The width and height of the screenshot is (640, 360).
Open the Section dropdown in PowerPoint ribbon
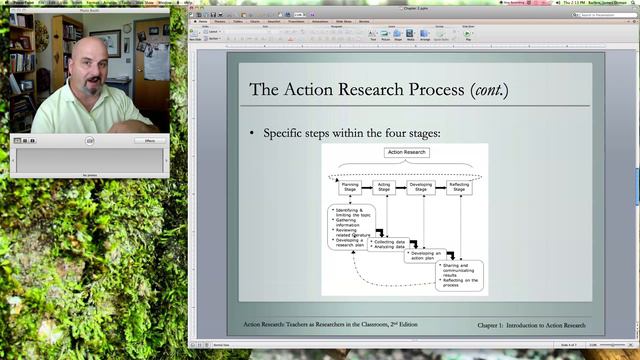coord(213,38)
